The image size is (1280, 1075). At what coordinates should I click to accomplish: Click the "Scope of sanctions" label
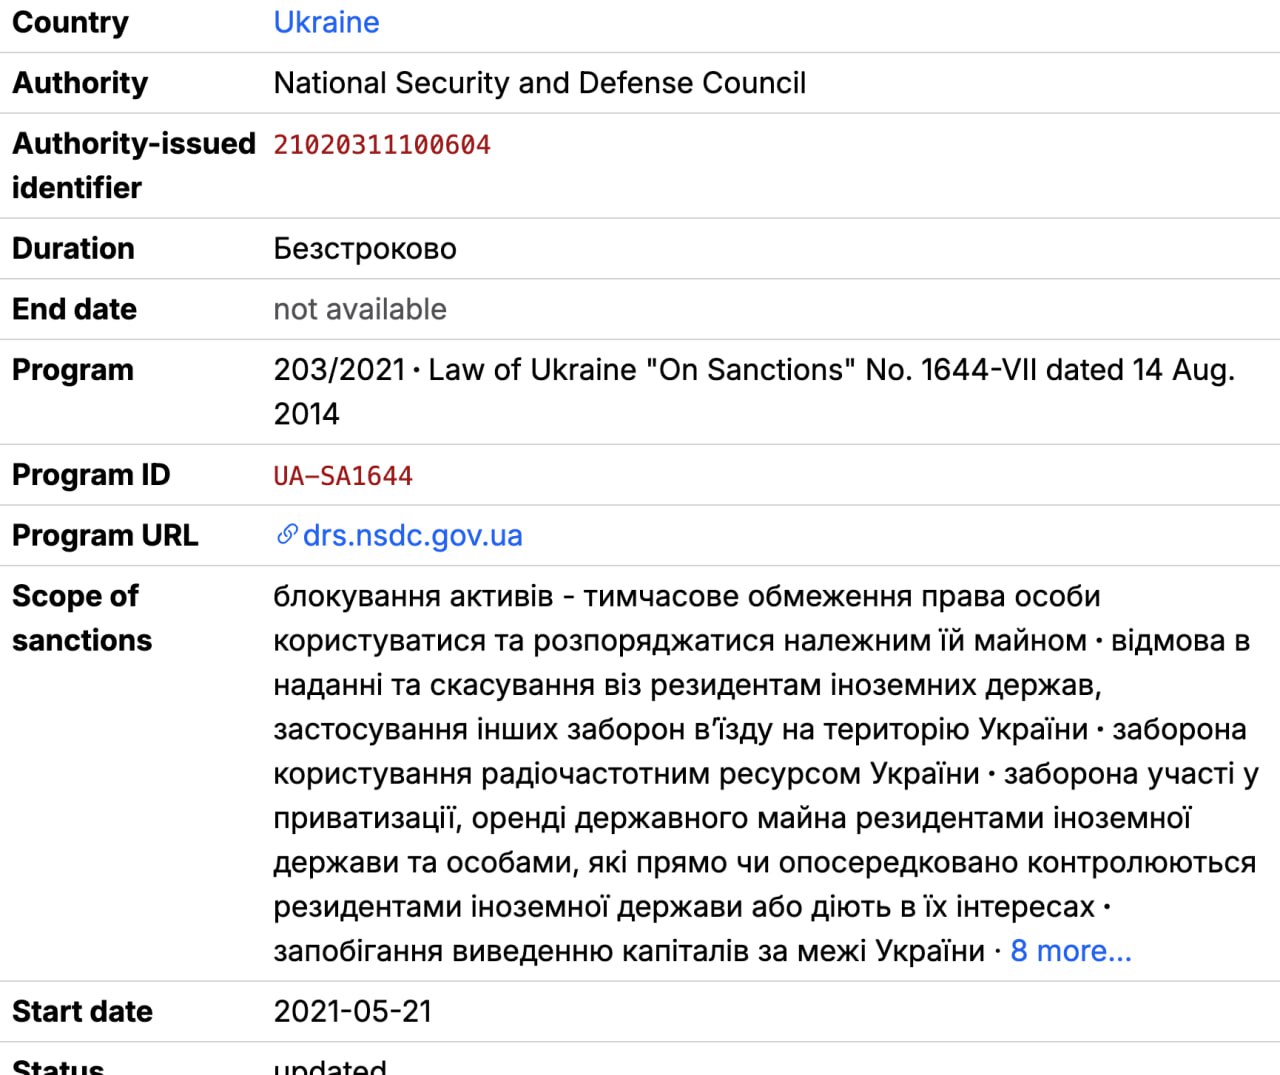click(x=82, y=618)
